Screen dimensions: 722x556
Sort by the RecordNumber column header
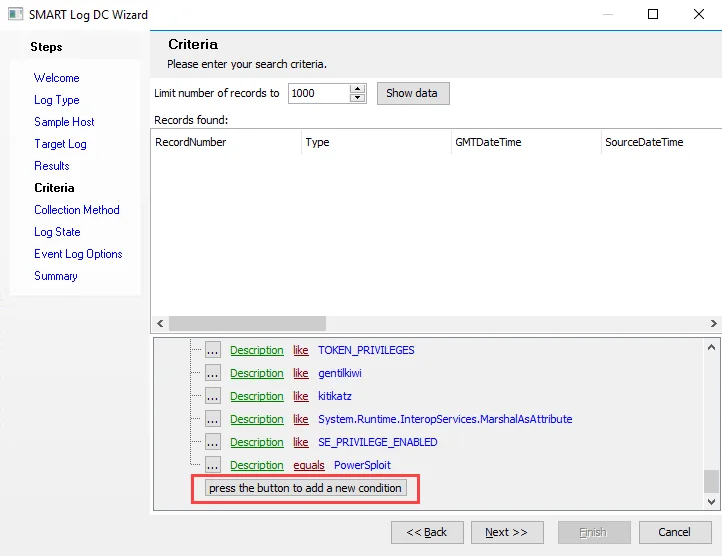pyautogui.click(x=226, y=142)
